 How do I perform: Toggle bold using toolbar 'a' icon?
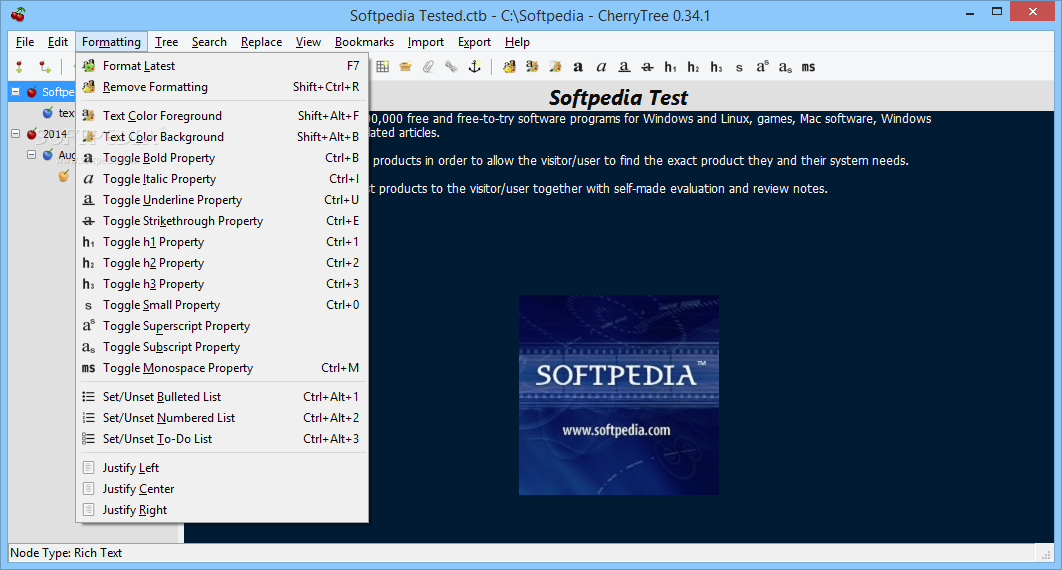pos(578,66)
